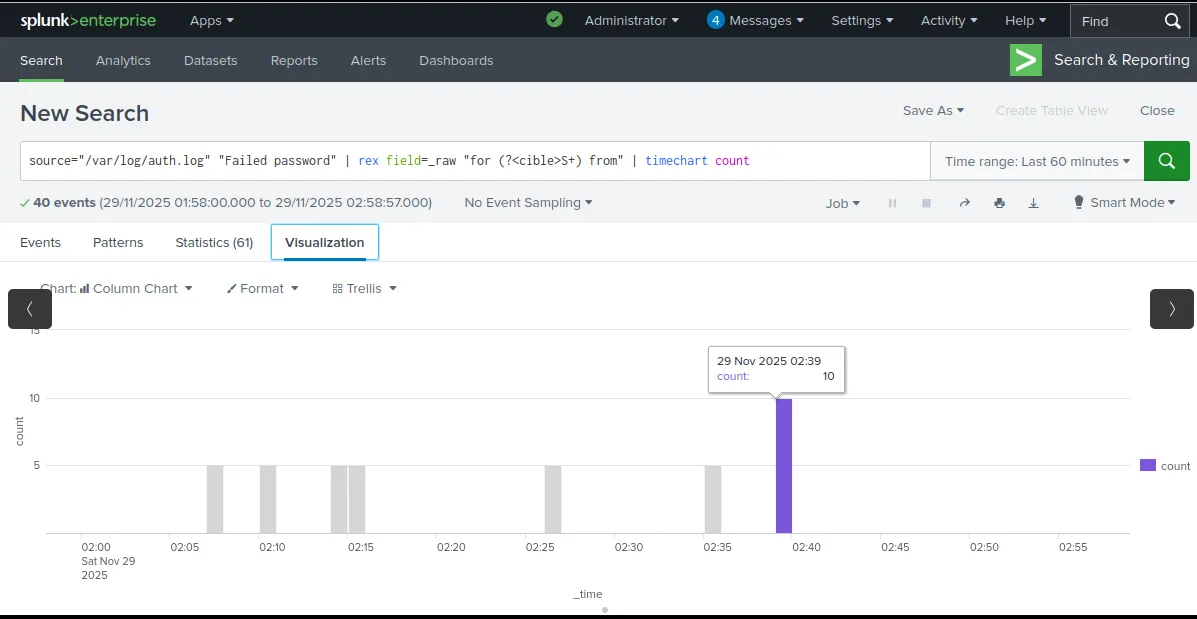Click the Smart Mode lightbulb icon
This screenshot has width=1197, height=619.
[1079, 202]
